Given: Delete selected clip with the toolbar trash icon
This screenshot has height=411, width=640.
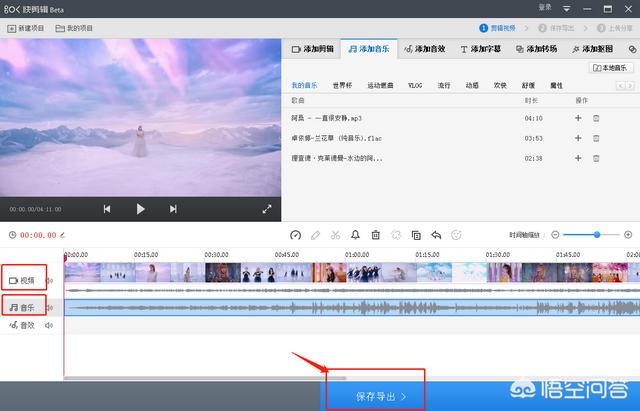Looking at the screenshot, I should (x=376, y=235).
